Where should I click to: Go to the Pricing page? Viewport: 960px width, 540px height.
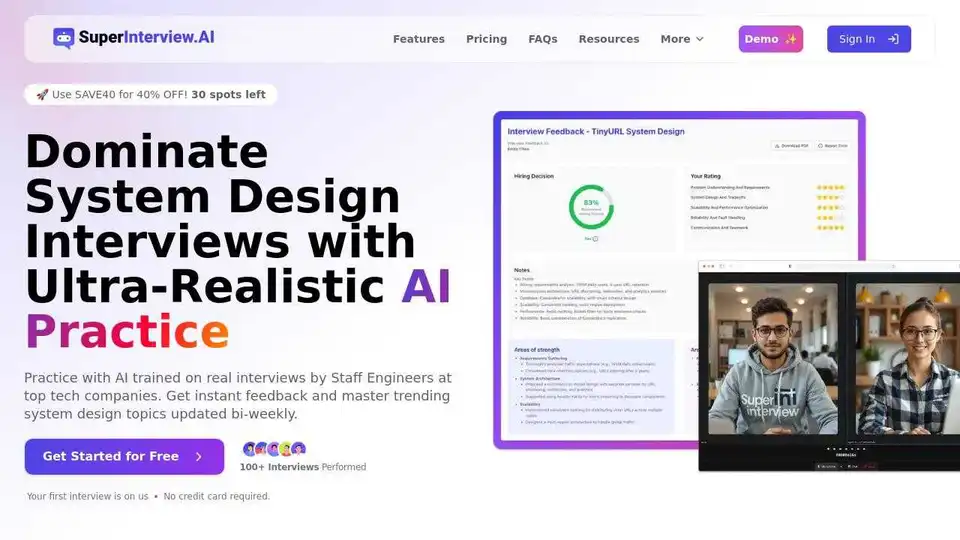click(x=487, y=39)
